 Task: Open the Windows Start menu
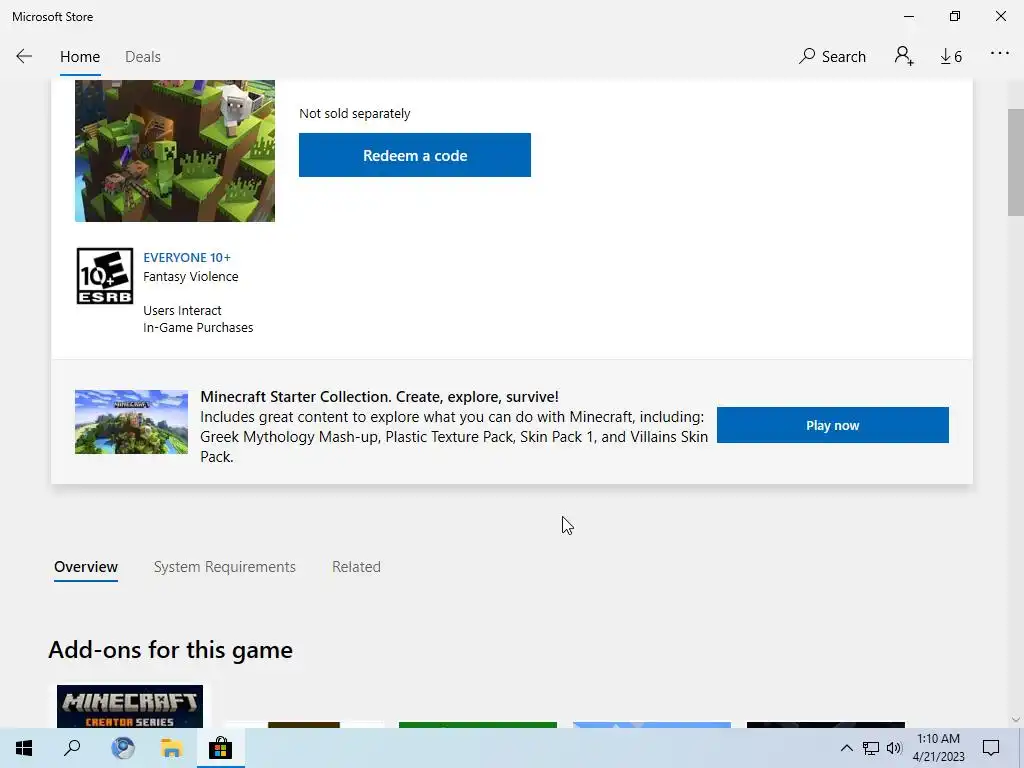pos(24,748)
